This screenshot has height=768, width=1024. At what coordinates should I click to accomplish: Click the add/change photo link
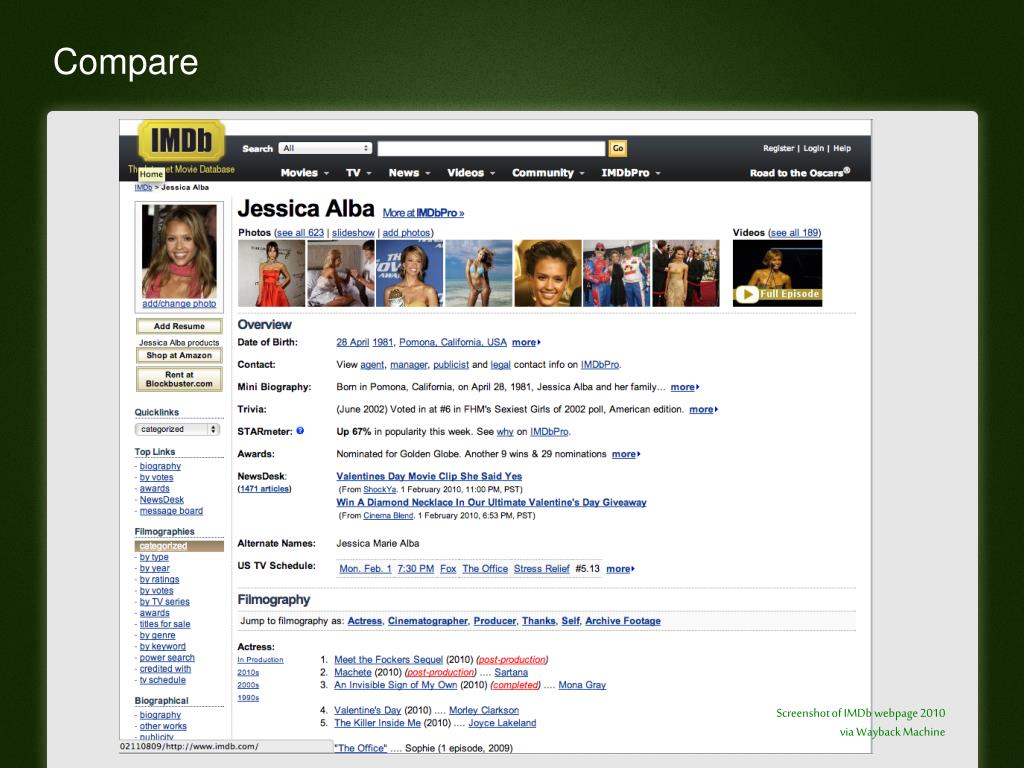[179, 304]
